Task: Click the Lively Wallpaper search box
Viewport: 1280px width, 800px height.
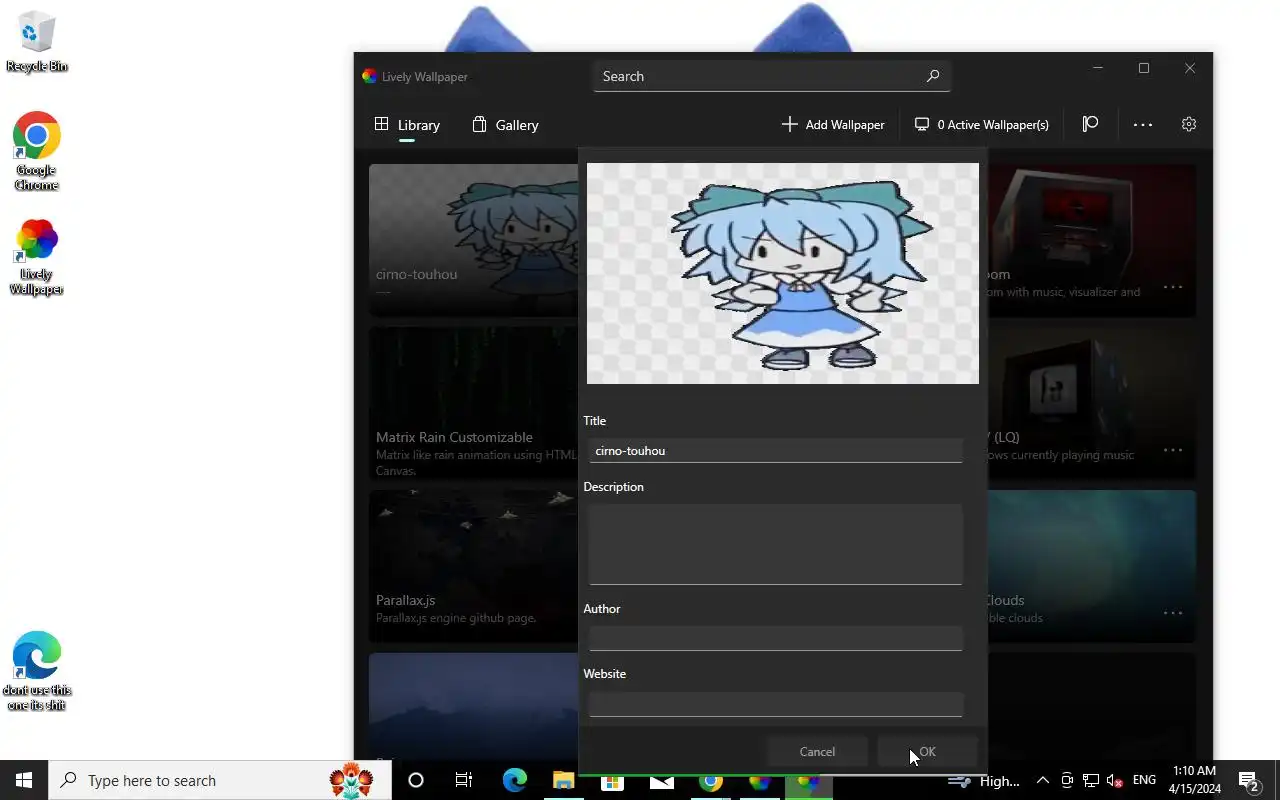Action: [771, 76]
